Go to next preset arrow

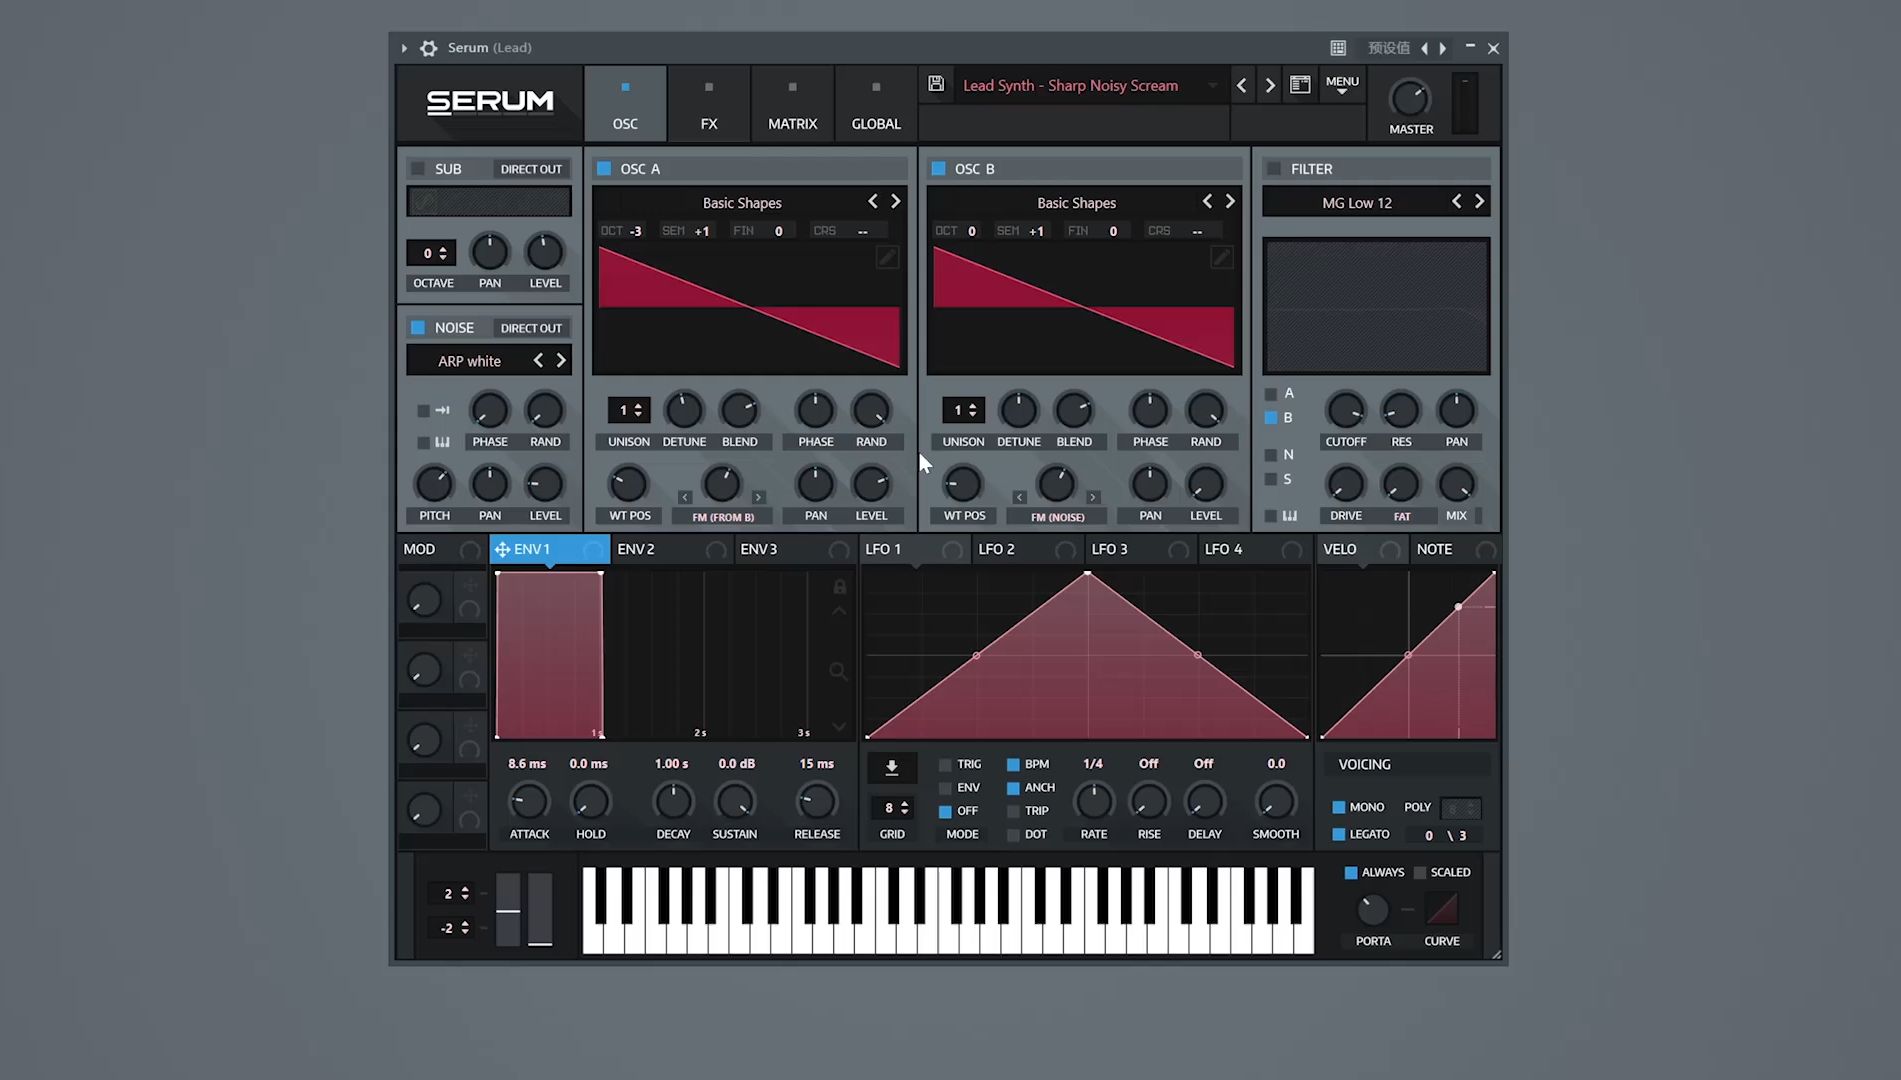point(1270,85)
